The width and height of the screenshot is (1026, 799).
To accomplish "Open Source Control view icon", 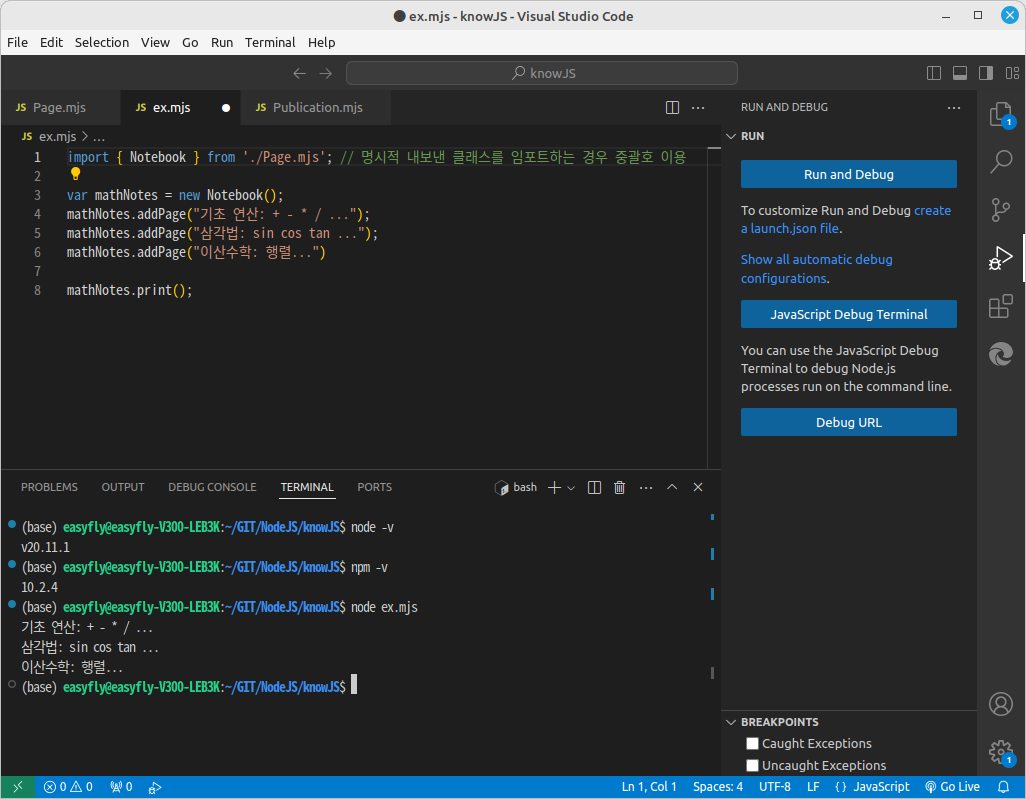I will (1000, 210).
